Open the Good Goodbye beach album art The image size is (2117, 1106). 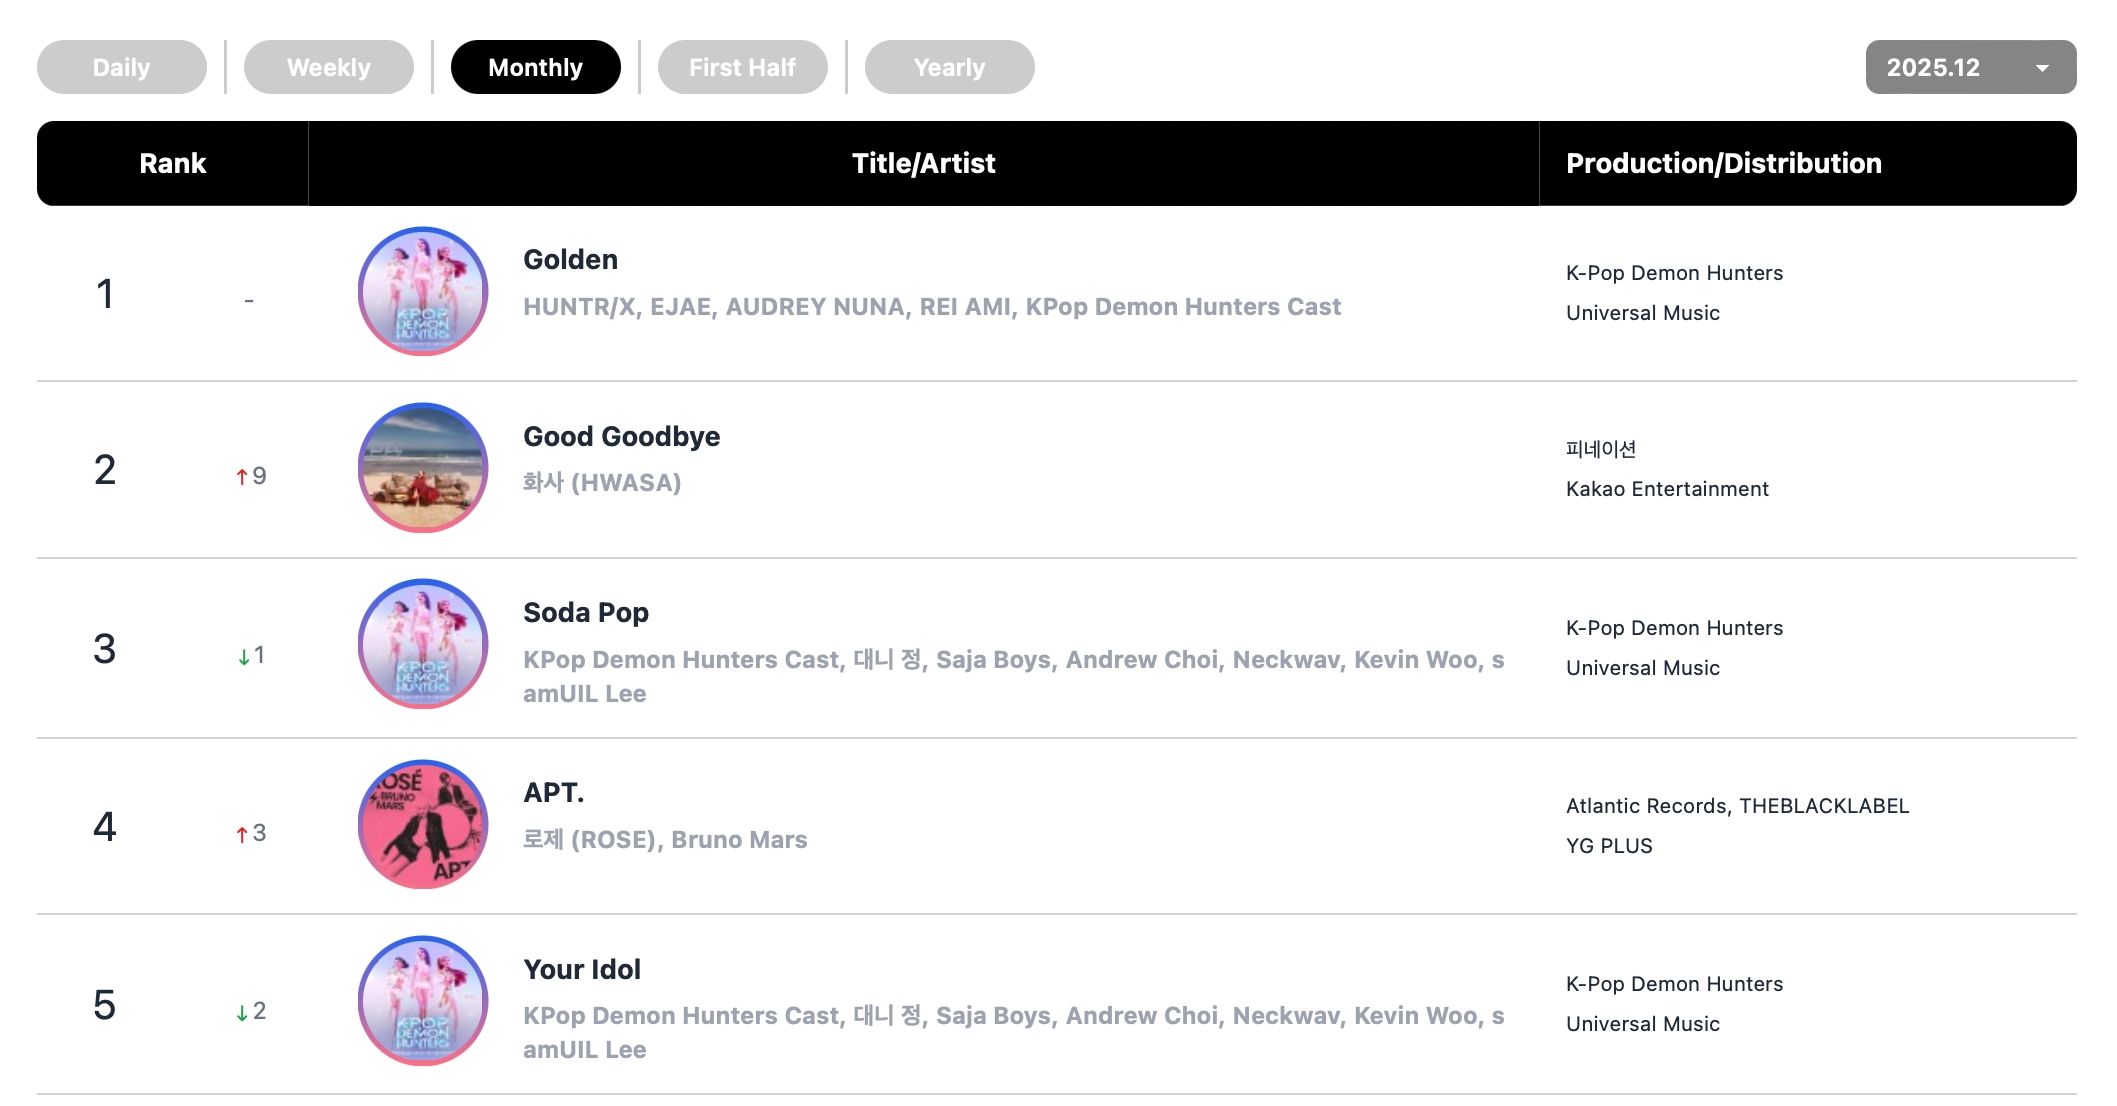pyautogui.click(x=423, y=468)
